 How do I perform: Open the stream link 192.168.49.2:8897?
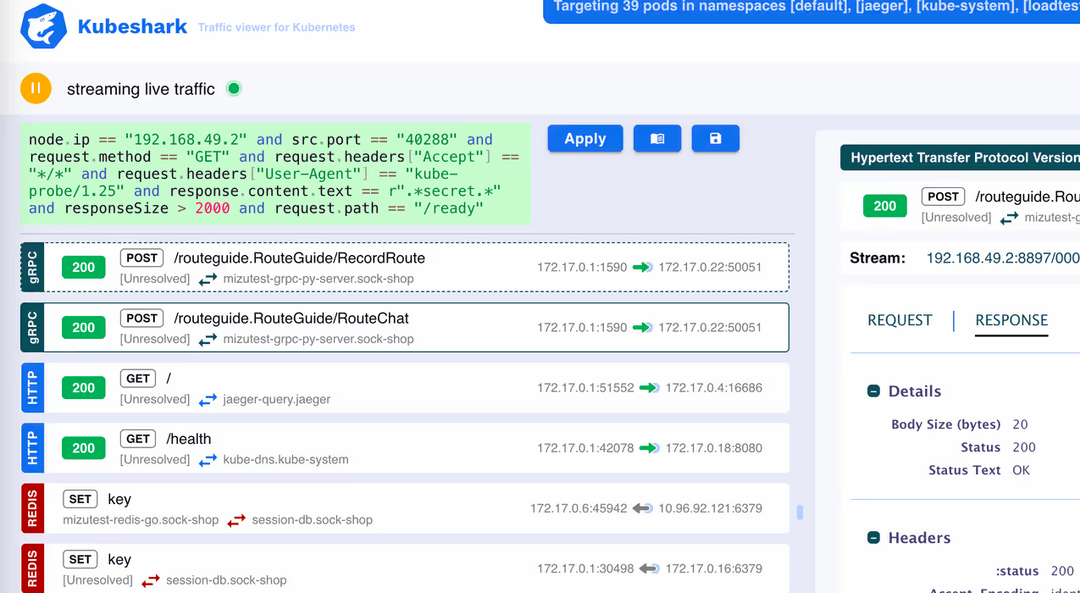1003,258
